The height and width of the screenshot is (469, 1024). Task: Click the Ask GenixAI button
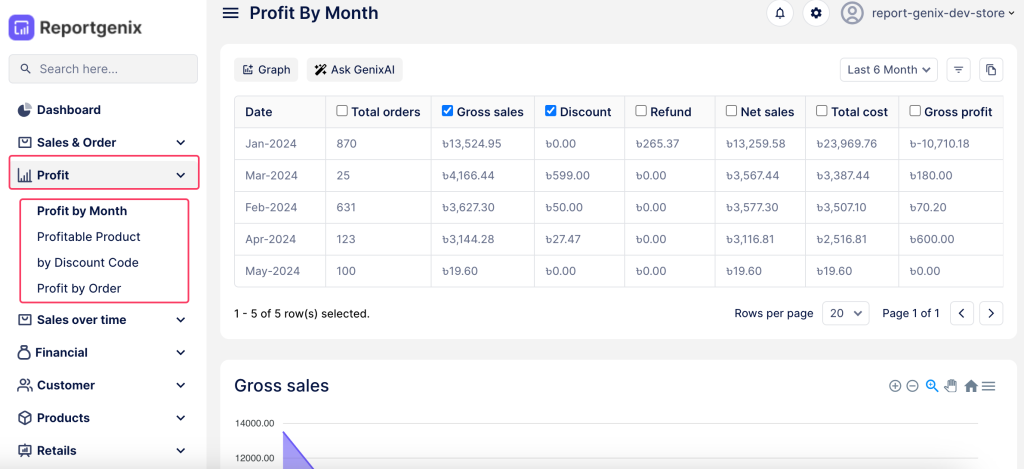354,70
